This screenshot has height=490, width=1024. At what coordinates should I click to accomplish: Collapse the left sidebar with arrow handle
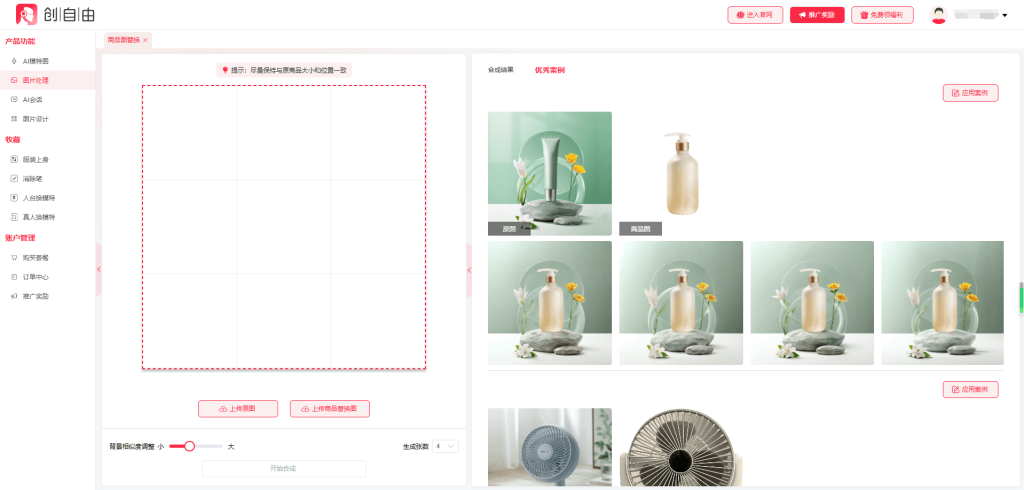click(x=98, y=269)
